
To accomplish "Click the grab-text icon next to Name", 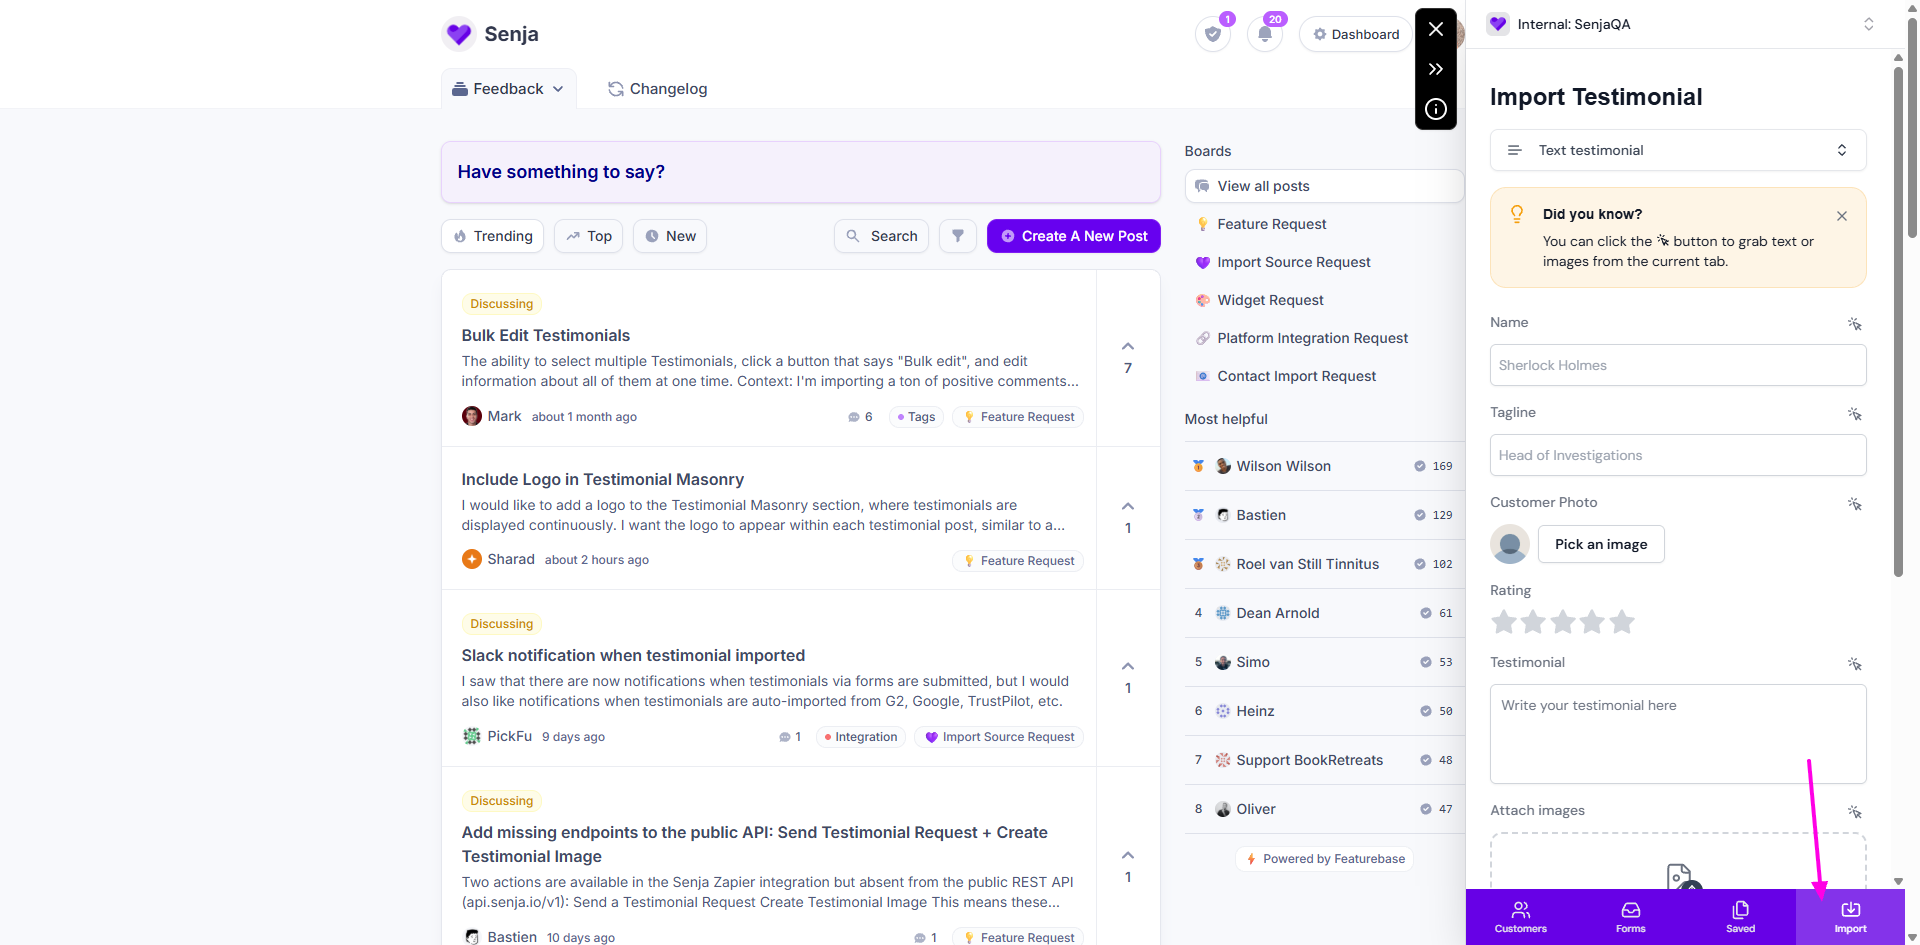I will click(x=1854, y=324).
